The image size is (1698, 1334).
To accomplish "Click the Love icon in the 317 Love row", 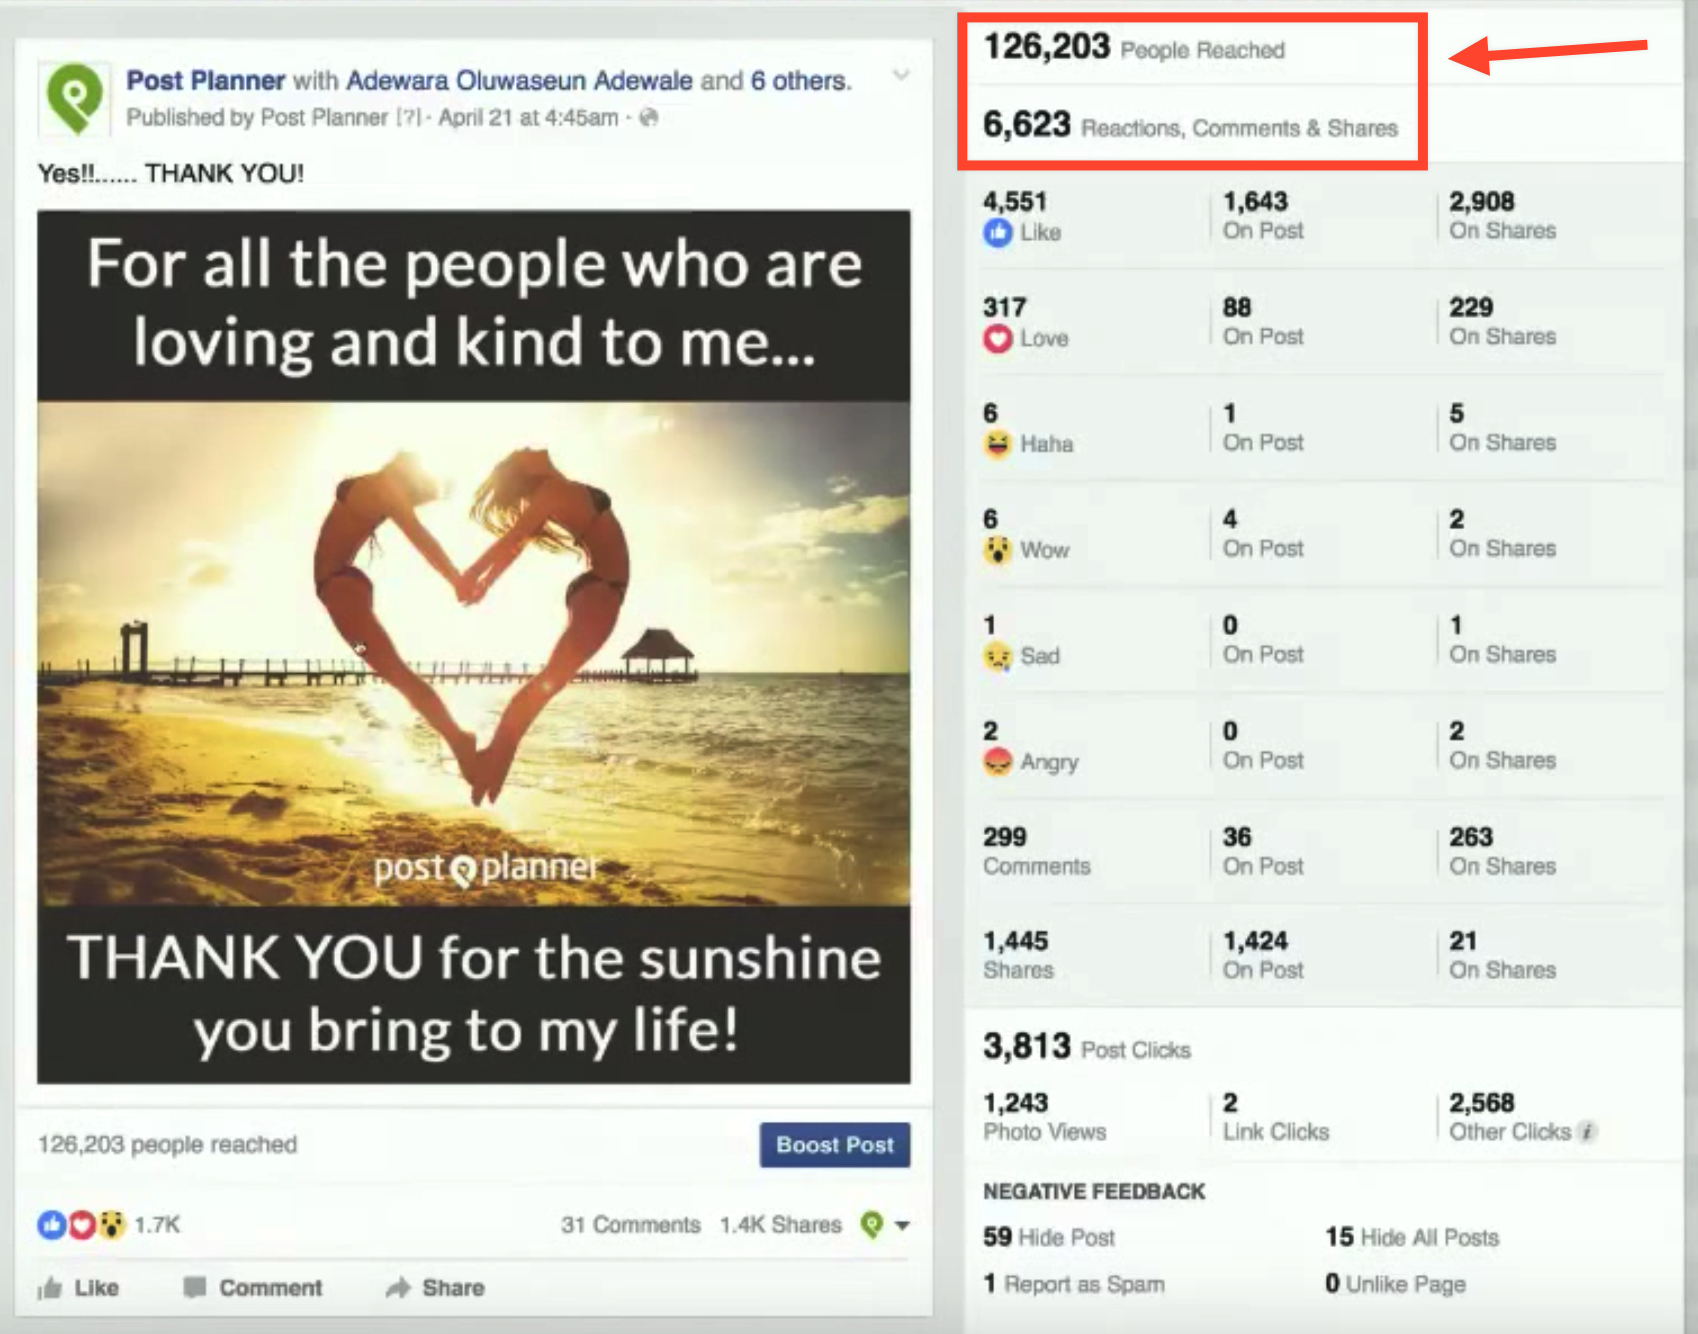I will tap(998, 339).
